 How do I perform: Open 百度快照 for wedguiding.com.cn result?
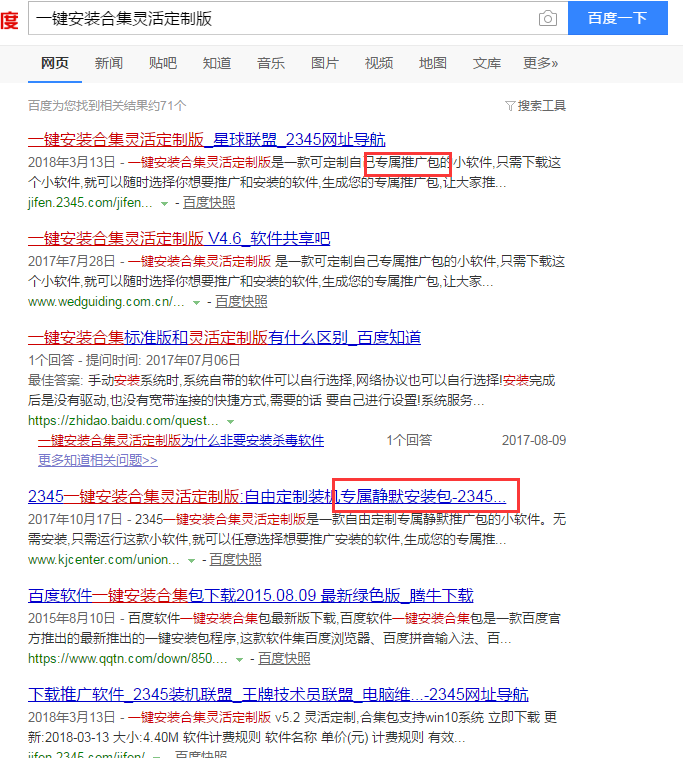tap(241, 302)
